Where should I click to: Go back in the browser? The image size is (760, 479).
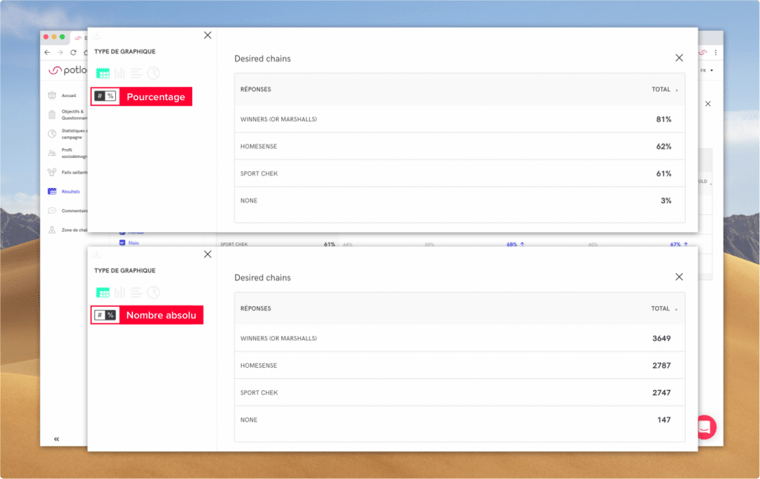click(x=47, y=52)
